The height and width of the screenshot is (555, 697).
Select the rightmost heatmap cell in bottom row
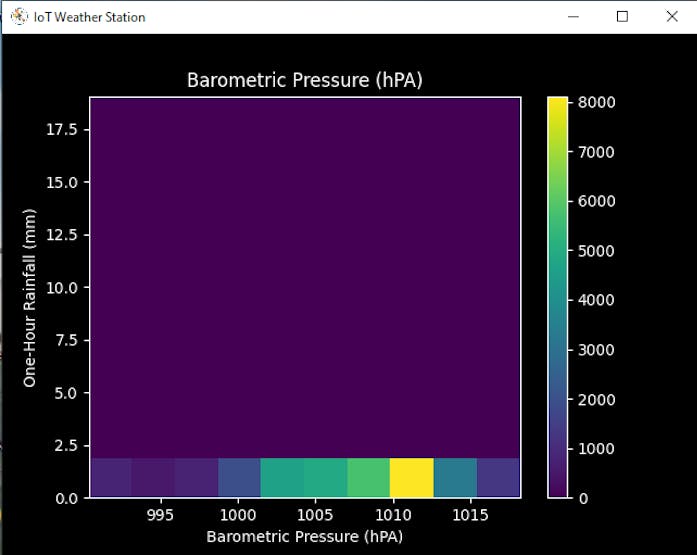(498, 478)
